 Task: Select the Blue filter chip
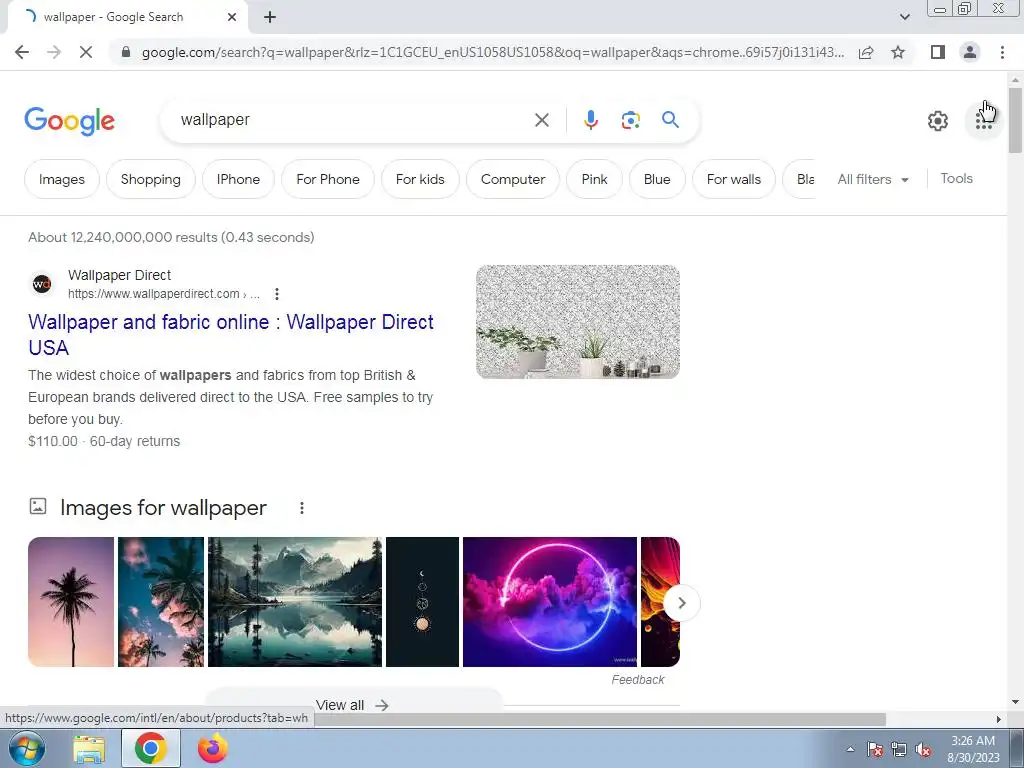click(657, 179)
